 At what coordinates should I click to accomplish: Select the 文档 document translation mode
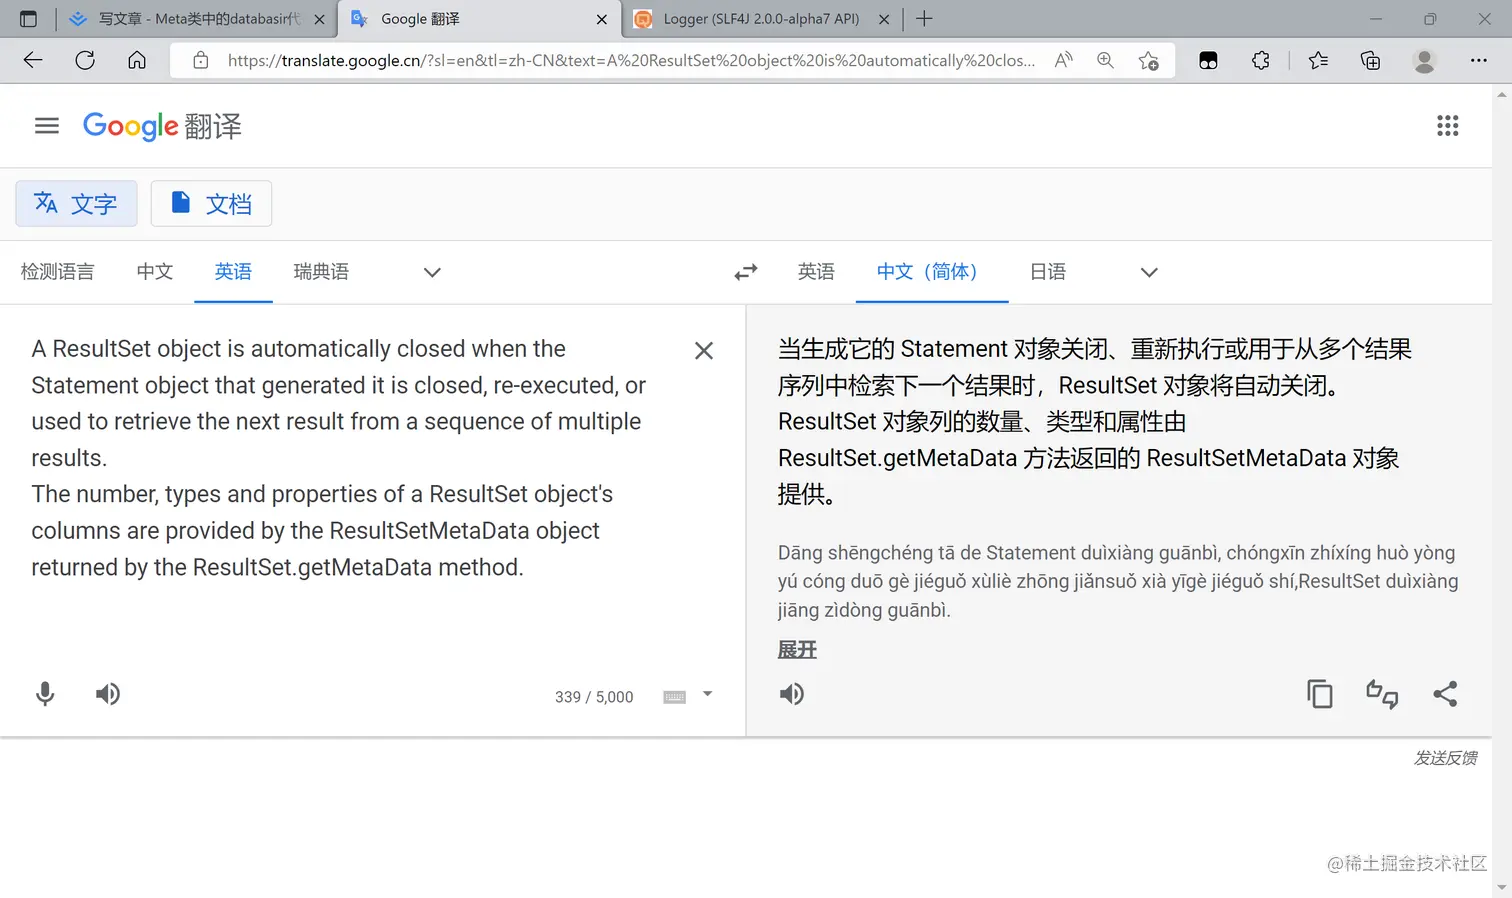[211, 204]
